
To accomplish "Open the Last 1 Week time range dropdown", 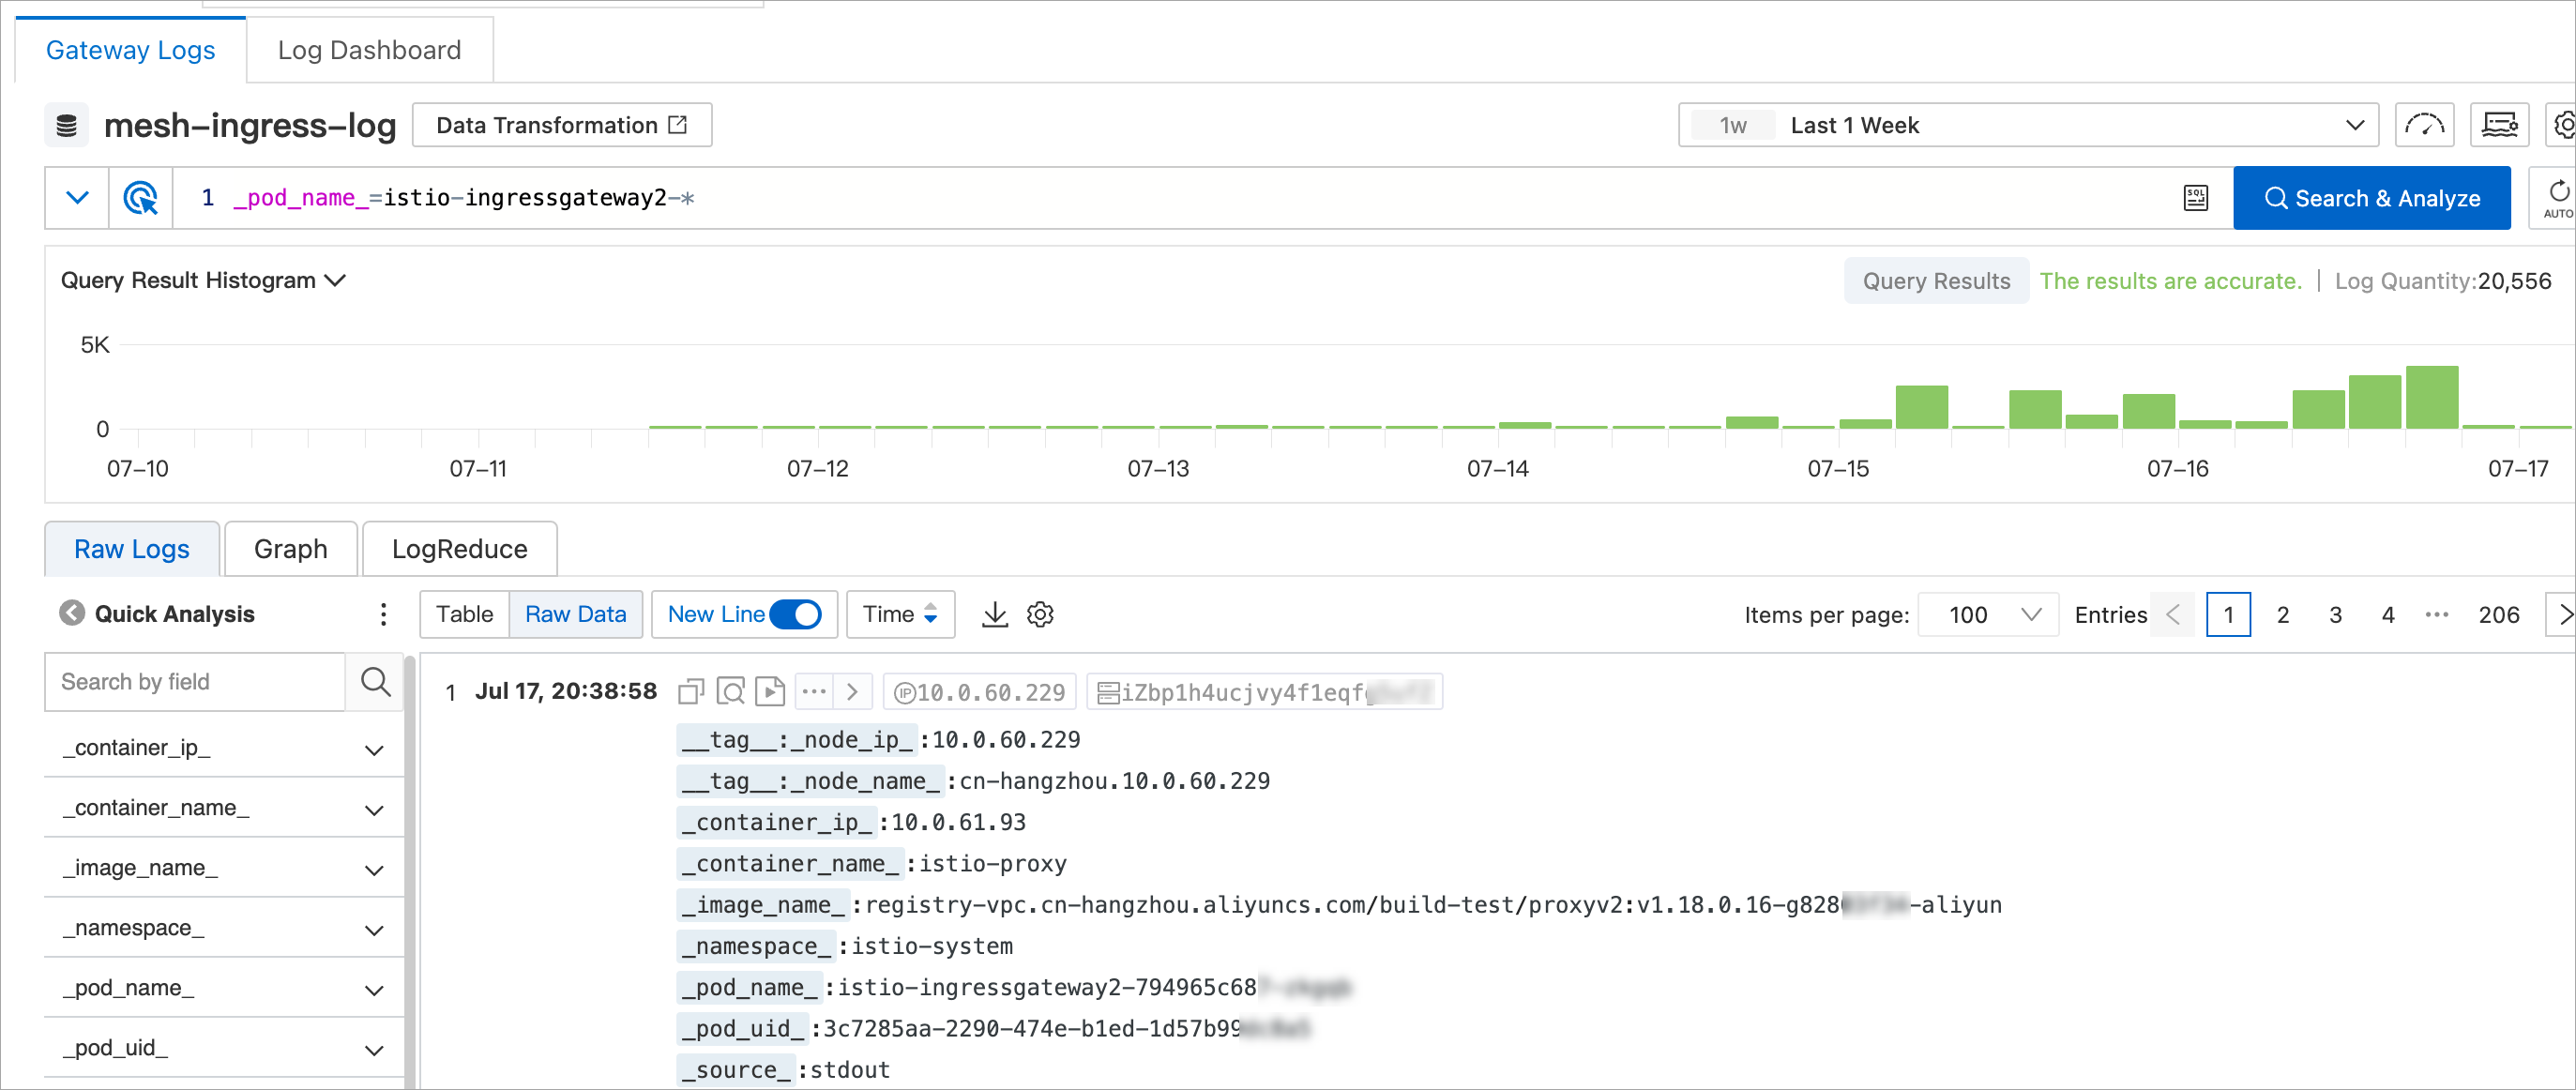I will 2026,125.
